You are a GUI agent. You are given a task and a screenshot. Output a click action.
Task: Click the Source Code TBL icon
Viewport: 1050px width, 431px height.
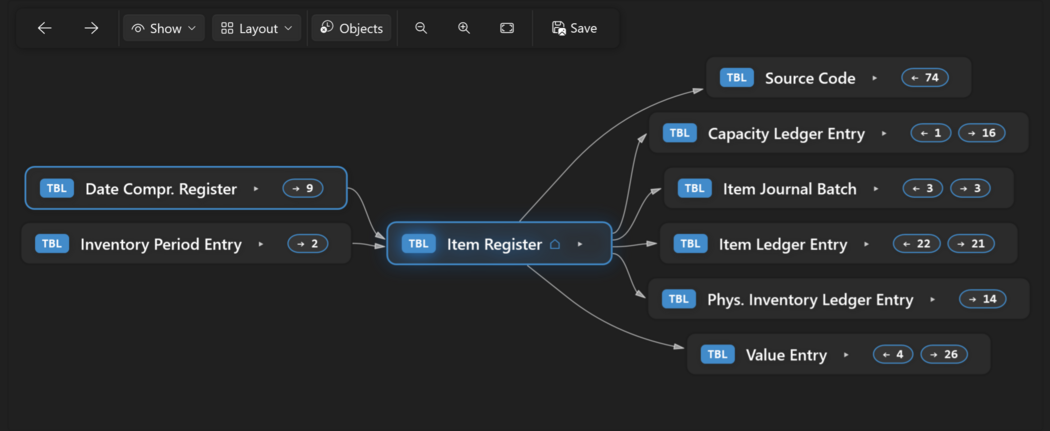(x=737, y=78)
